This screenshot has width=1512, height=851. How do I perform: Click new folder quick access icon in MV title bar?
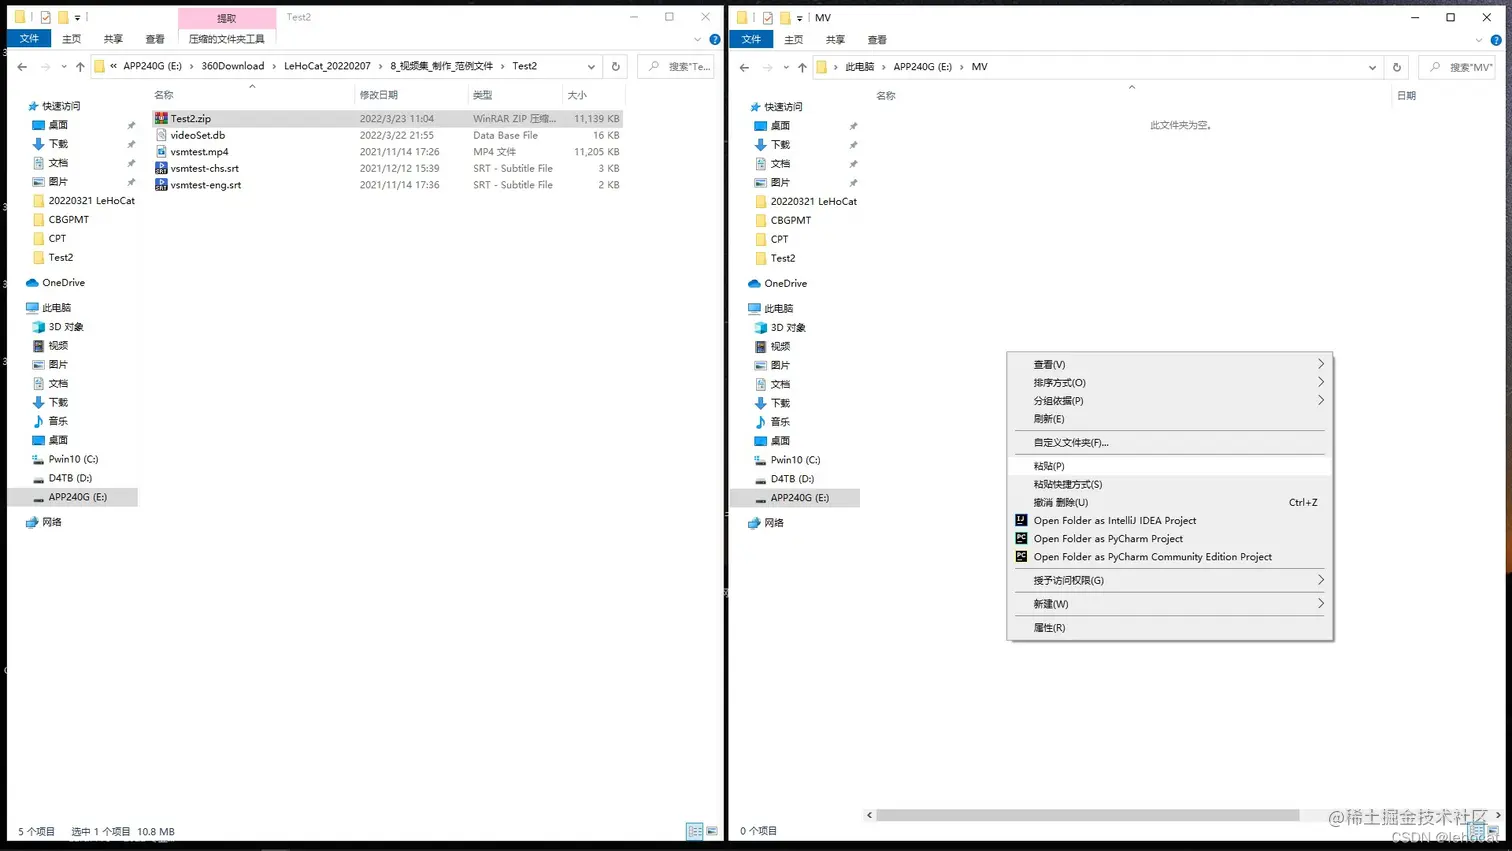(785, 18)
